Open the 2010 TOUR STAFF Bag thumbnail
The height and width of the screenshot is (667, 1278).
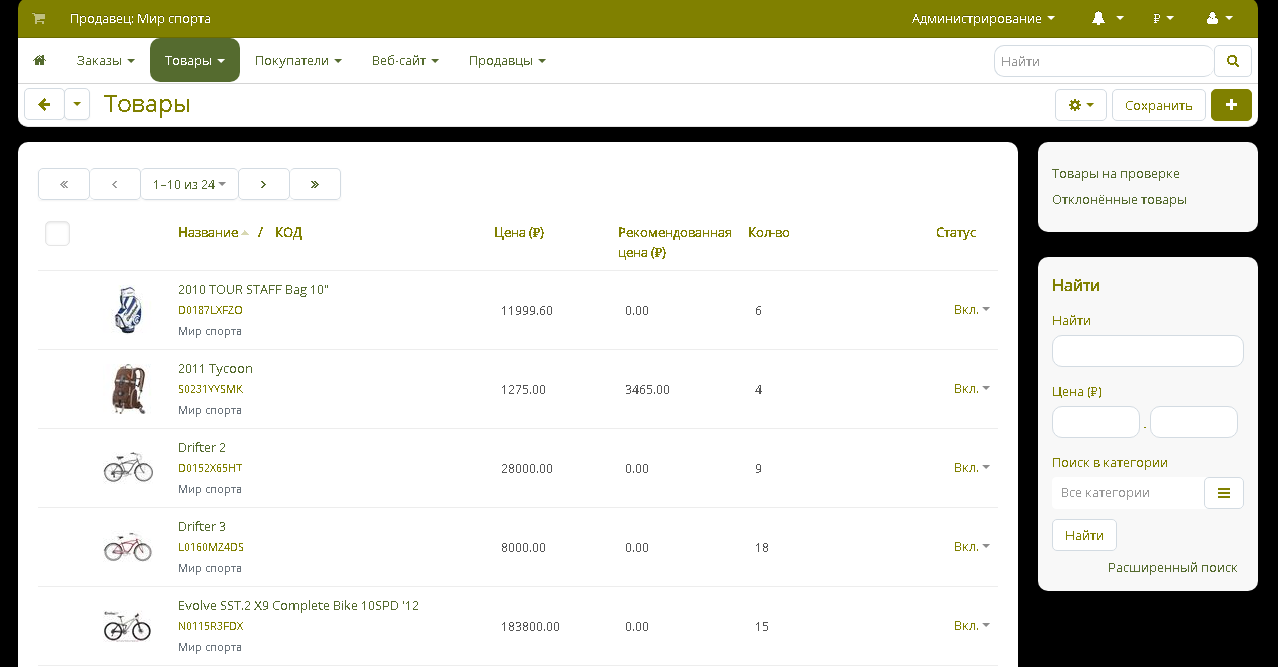click(129, 310)
